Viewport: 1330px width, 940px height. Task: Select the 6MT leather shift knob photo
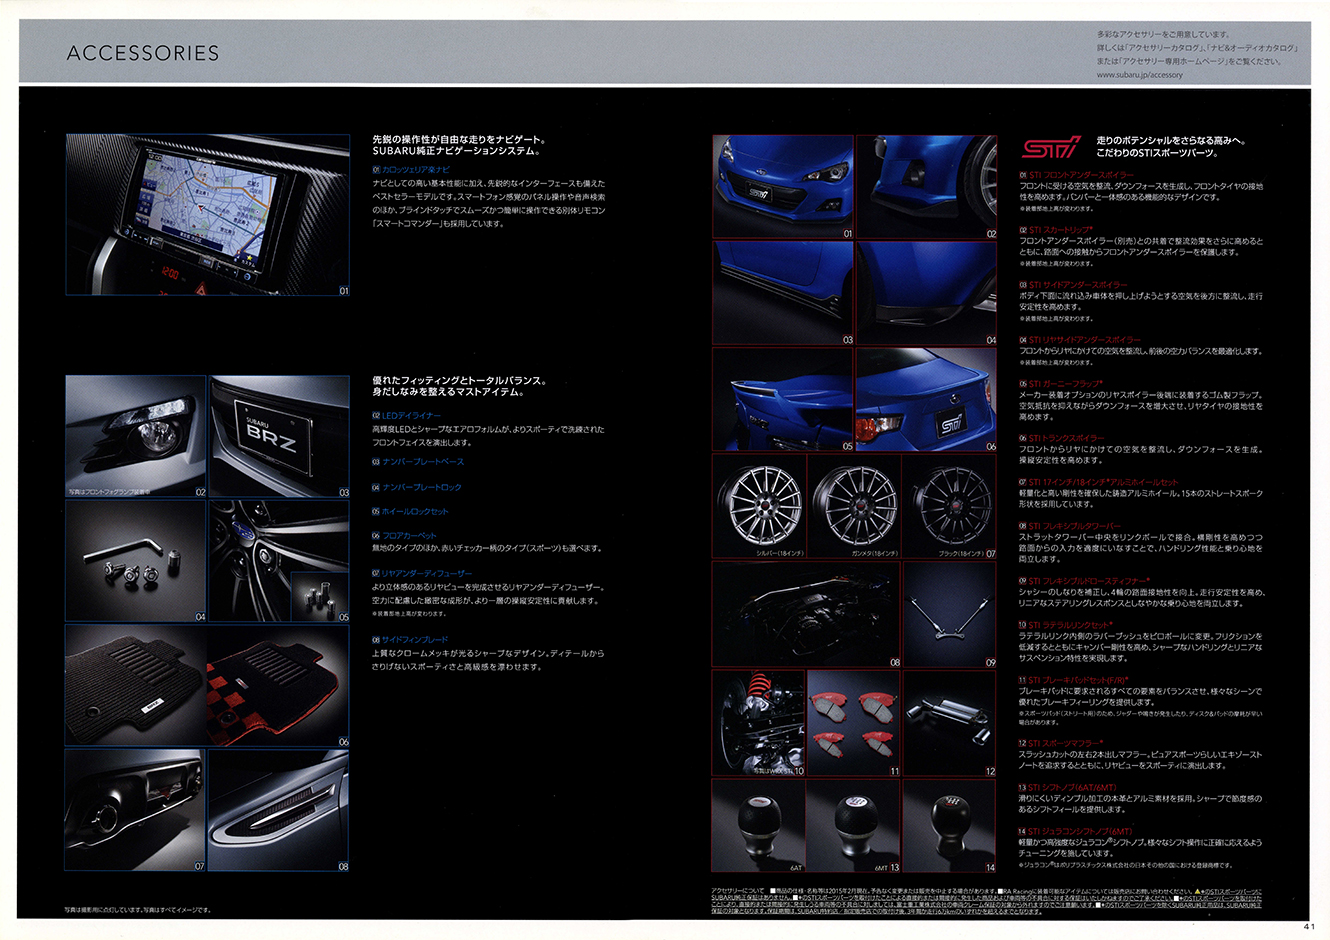click(x=855, y=826)
